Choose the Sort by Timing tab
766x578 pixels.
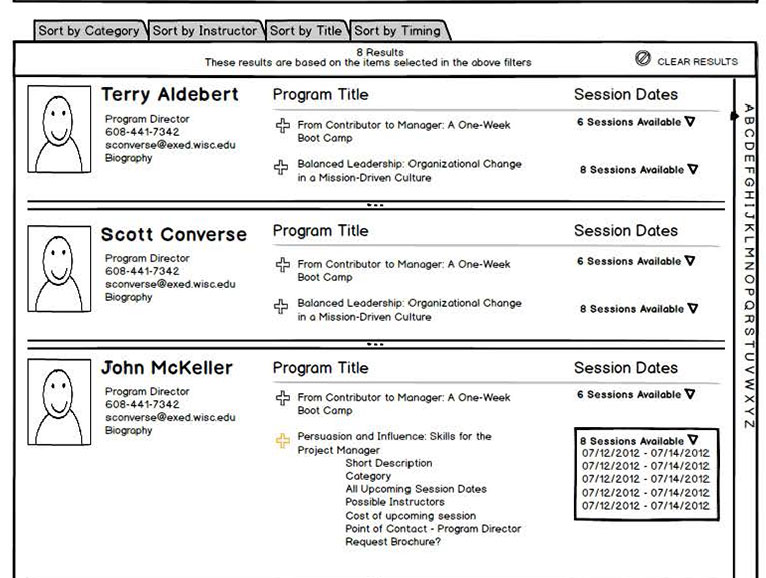[398, 31]
